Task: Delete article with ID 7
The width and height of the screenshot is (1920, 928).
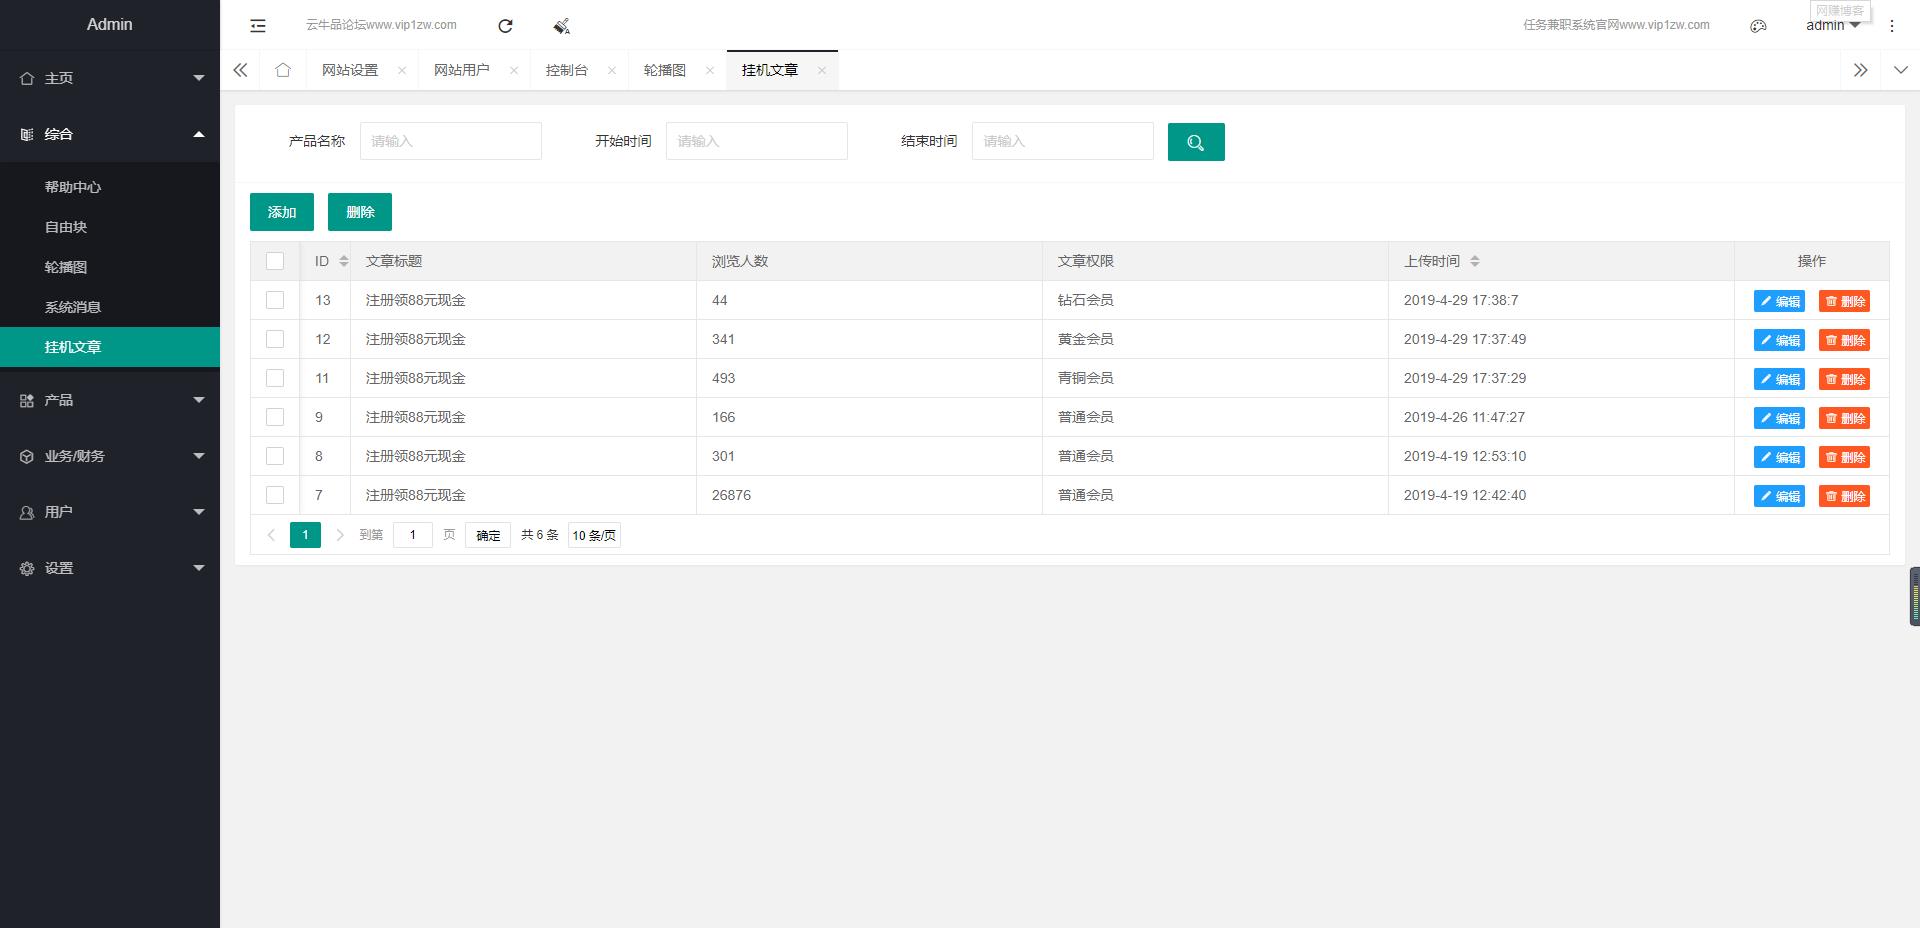Action: click(x=1844, y=496)
